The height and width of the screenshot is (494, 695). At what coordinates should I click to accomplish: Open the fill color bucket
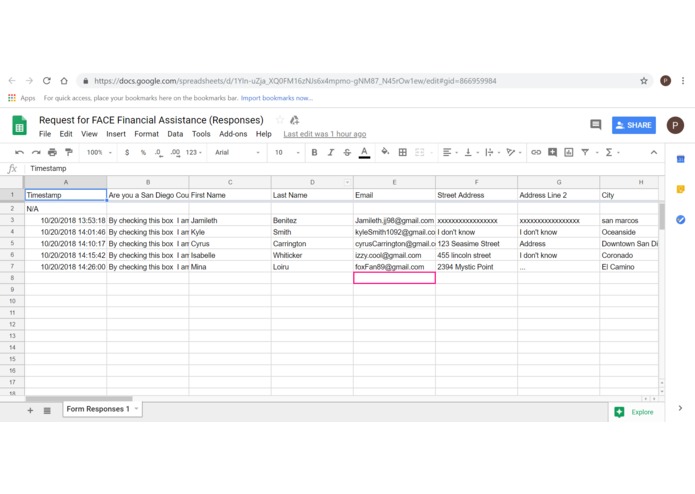[385, 152]
